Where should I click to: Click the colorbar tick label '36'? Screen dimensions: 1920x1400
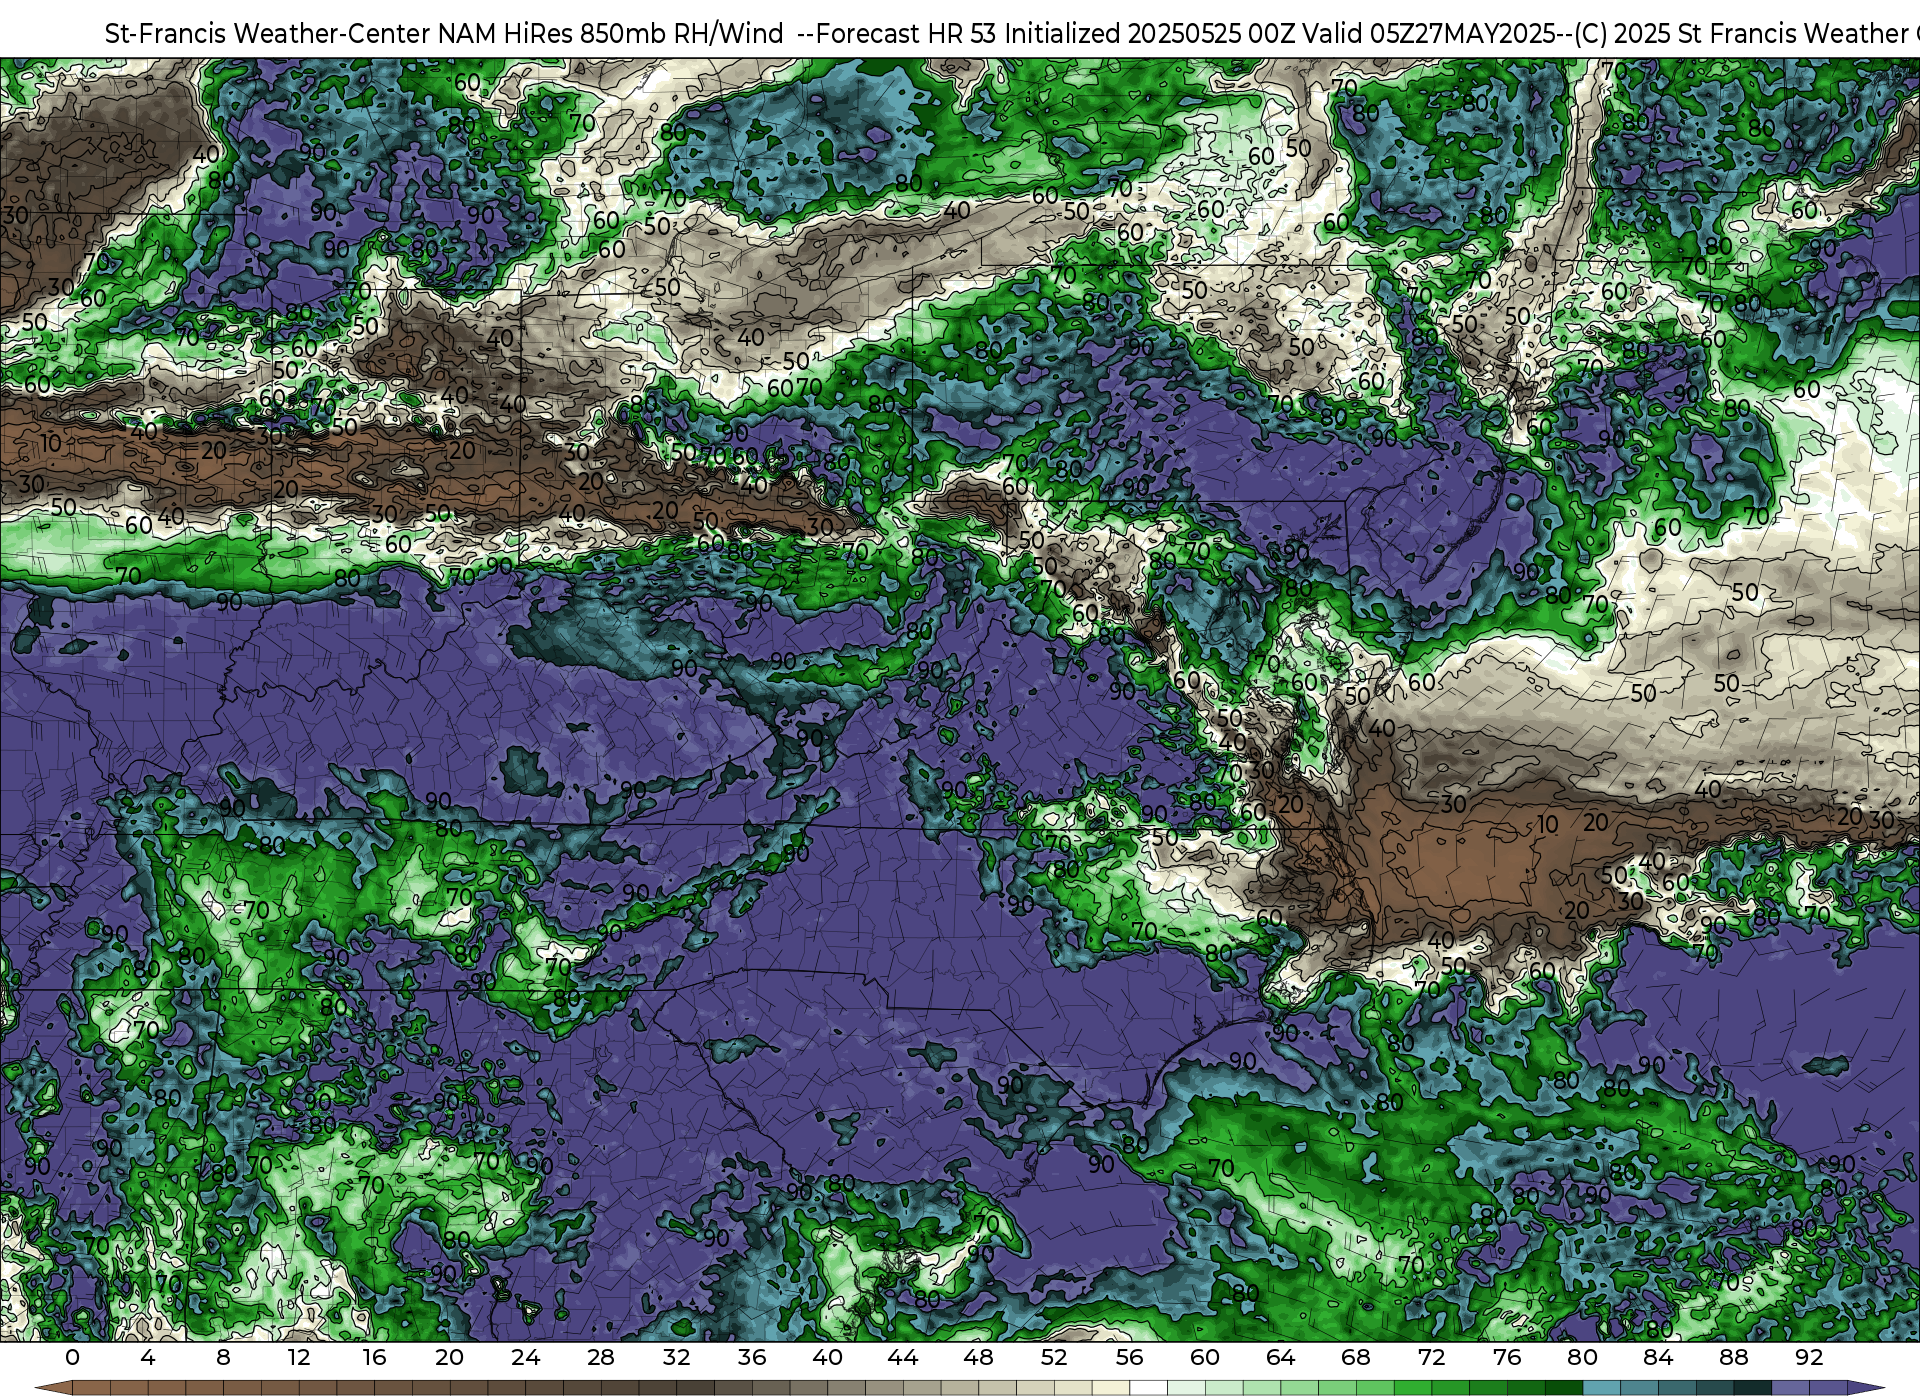click(752, 1357)
